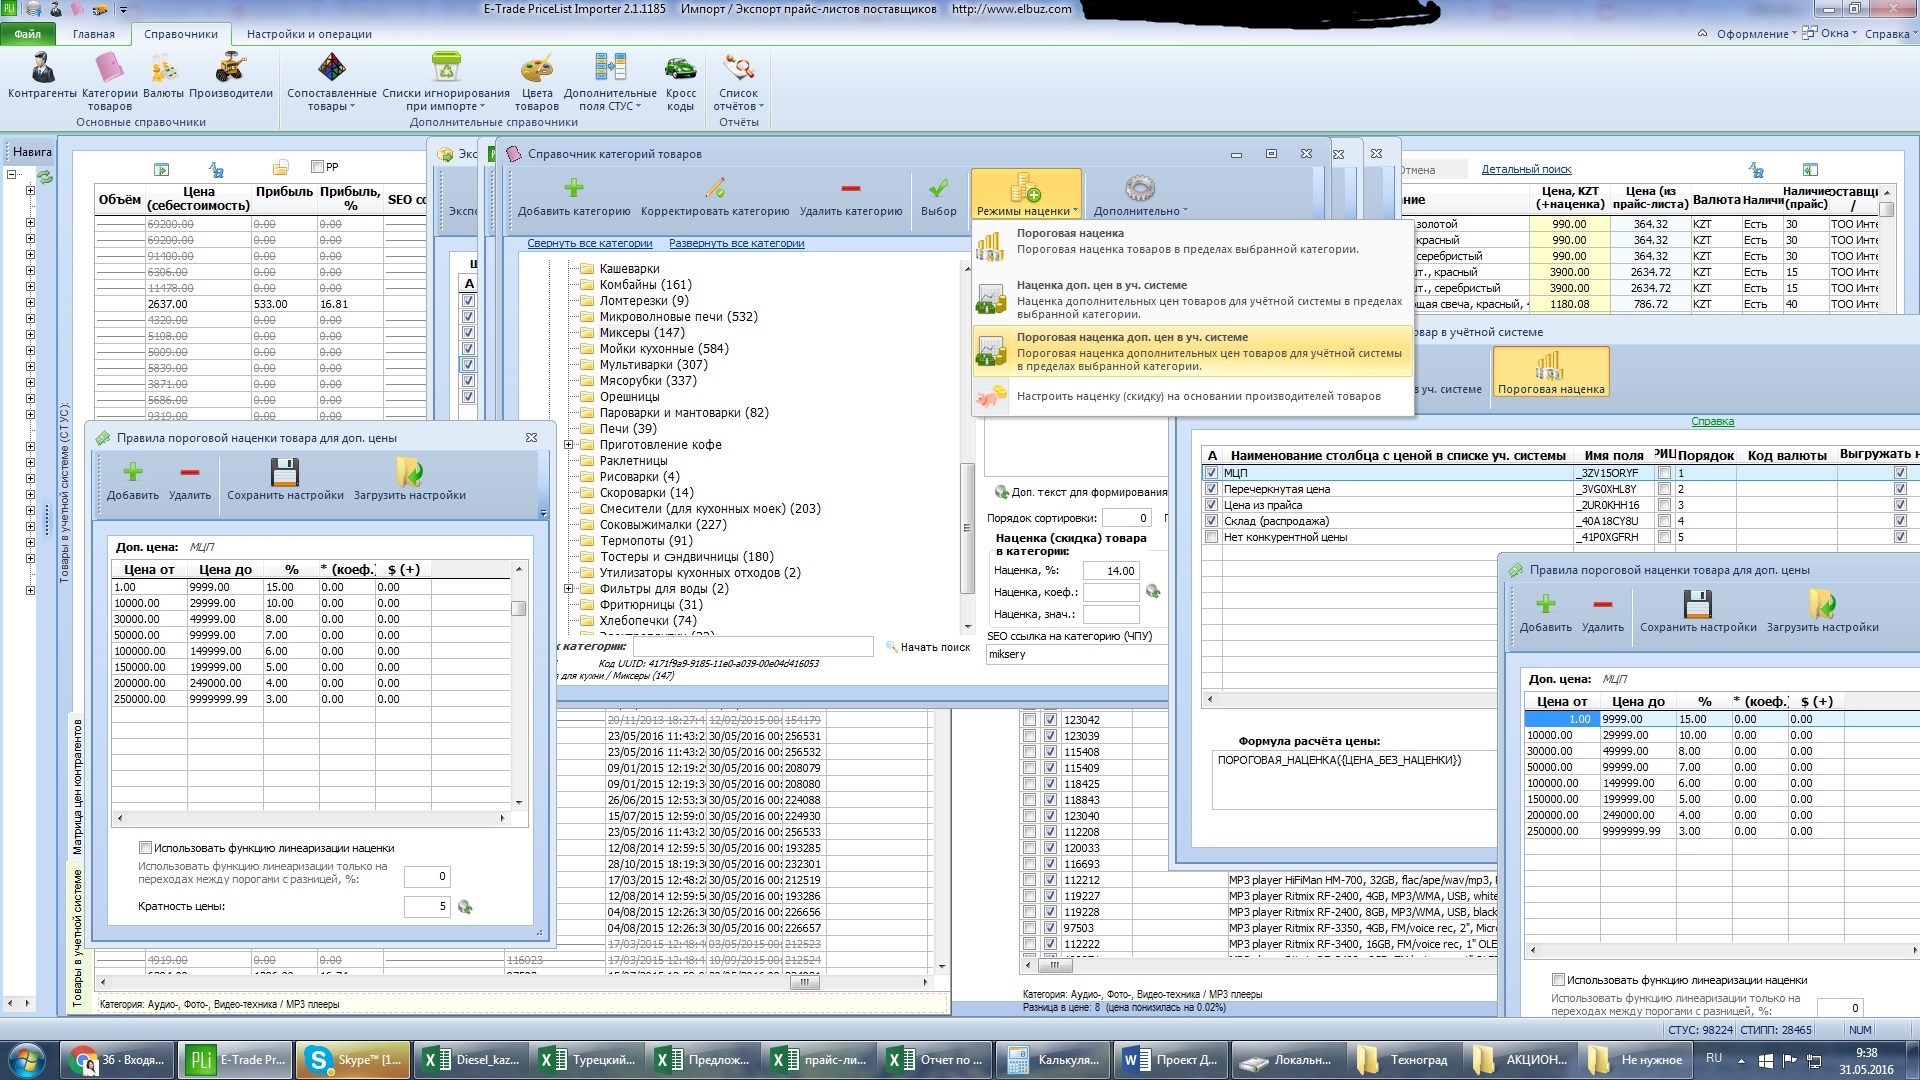This screenshot has width=1920, height=1080.
Task: Select Наценка доп. цен в уч. системе entry
Action: pyautogui.click(x=1192, y=299)
